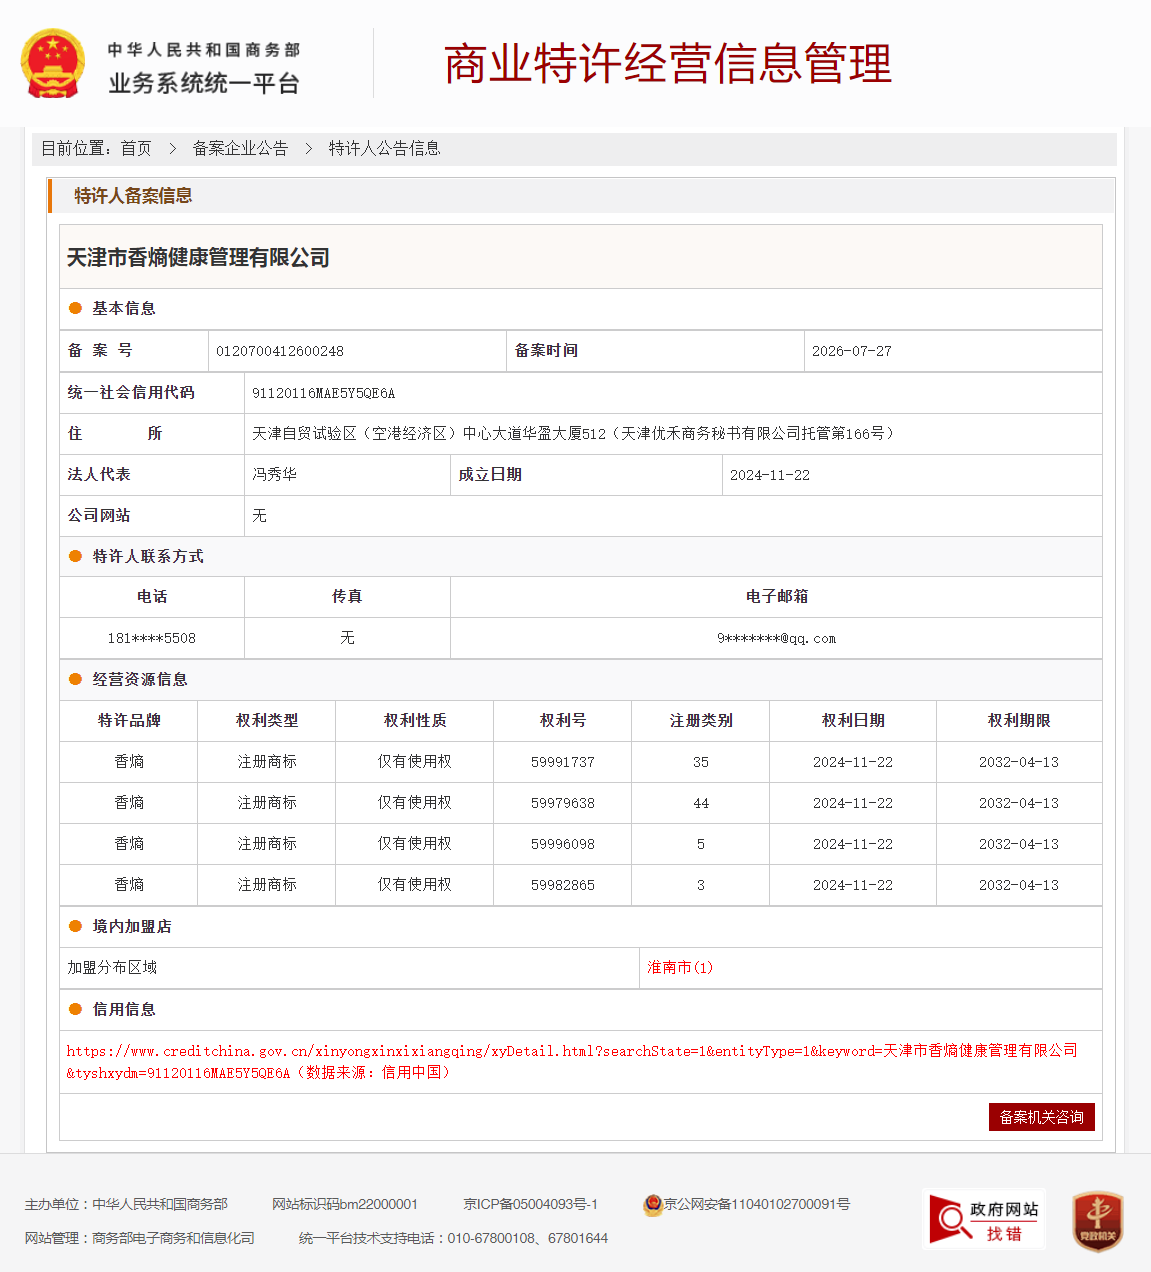Click the 基本信息 orange bullet

coord(75,308)
